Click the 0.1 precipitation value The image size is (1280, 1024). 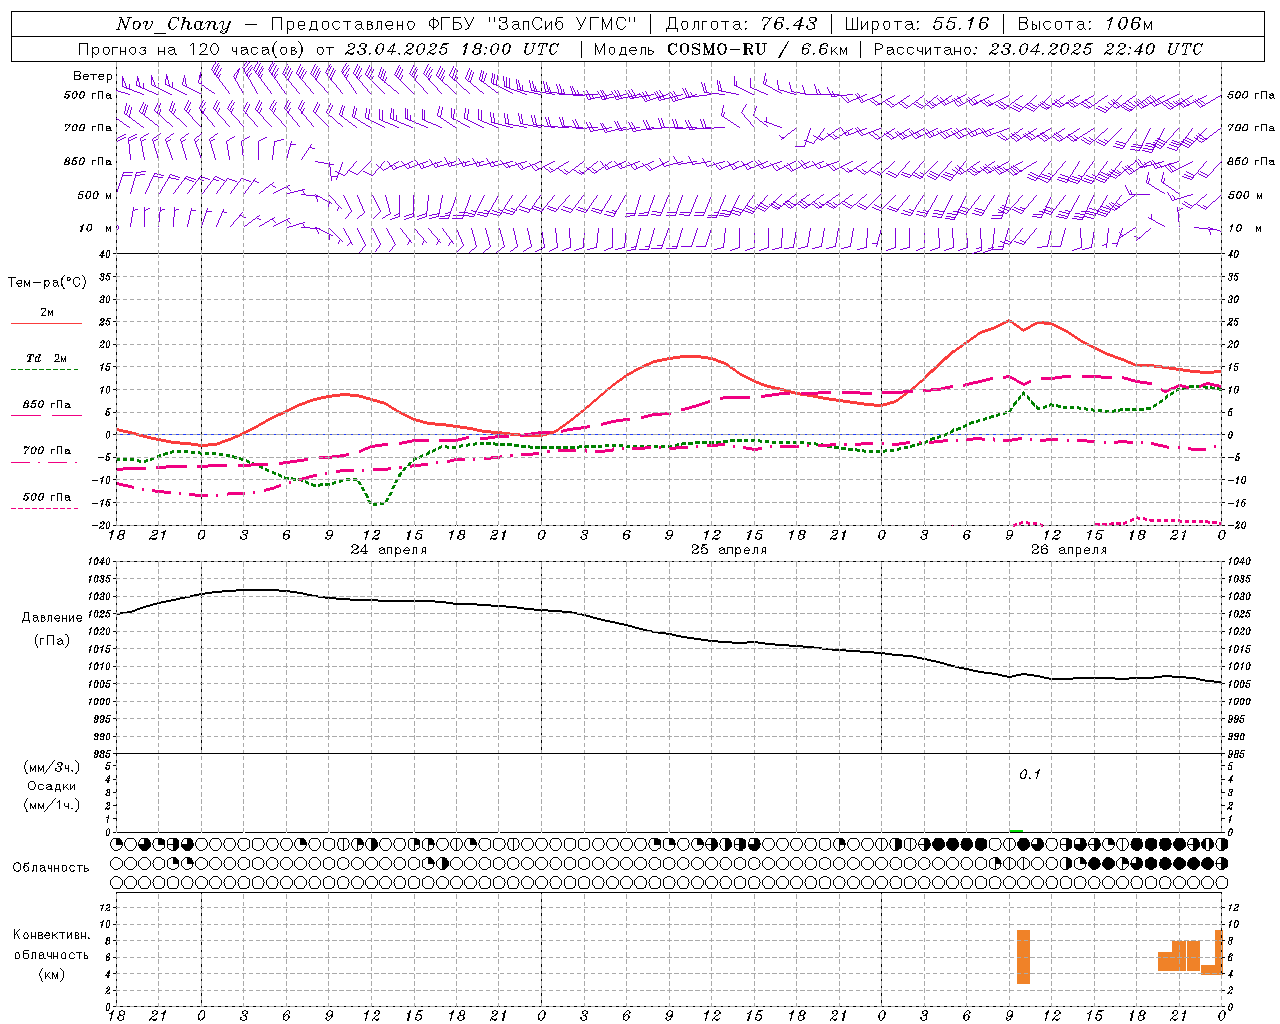click(x=1030, y=775)
